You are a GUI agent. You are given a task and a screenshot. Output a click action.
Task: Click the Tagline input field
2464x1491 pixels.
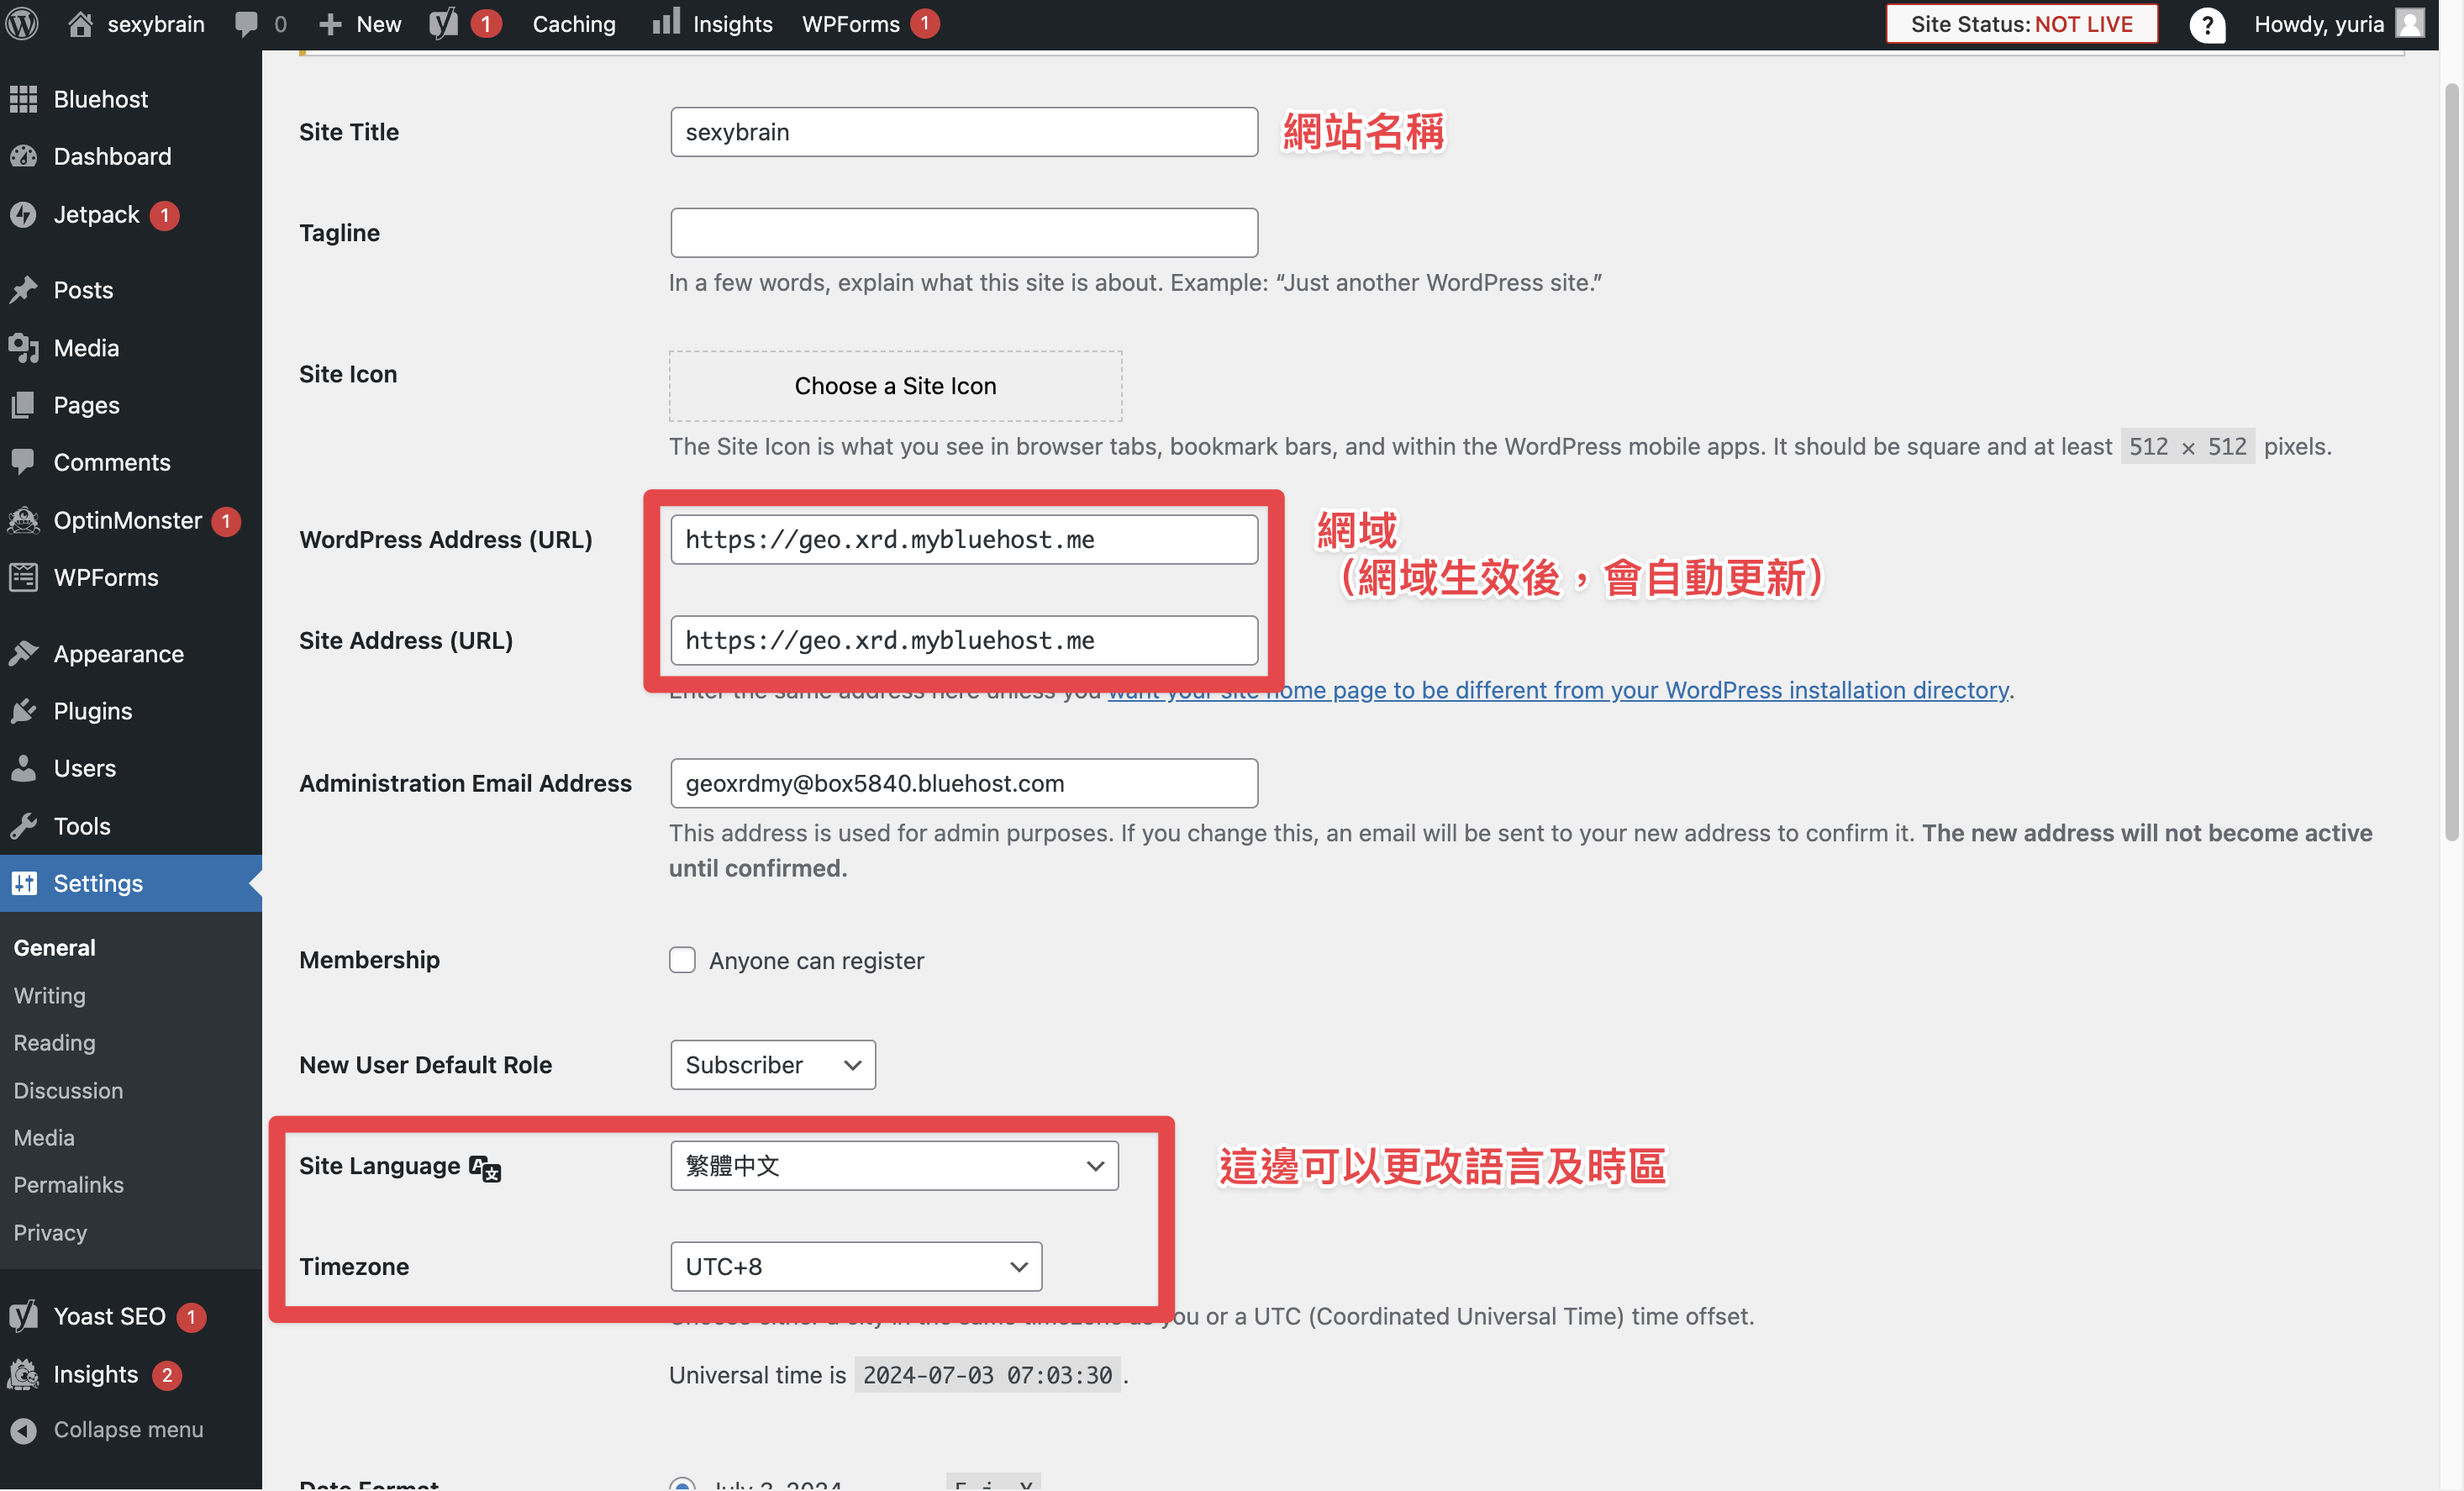coord(964,233)
